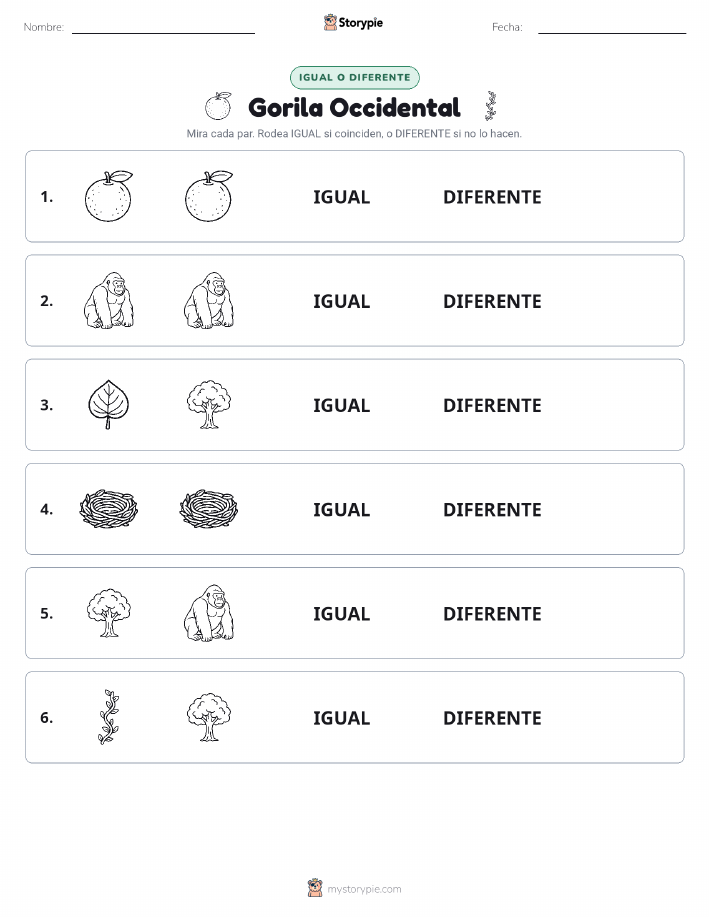
Task: Select the vine picture in row 6
Action: click(x=108, y=717)
